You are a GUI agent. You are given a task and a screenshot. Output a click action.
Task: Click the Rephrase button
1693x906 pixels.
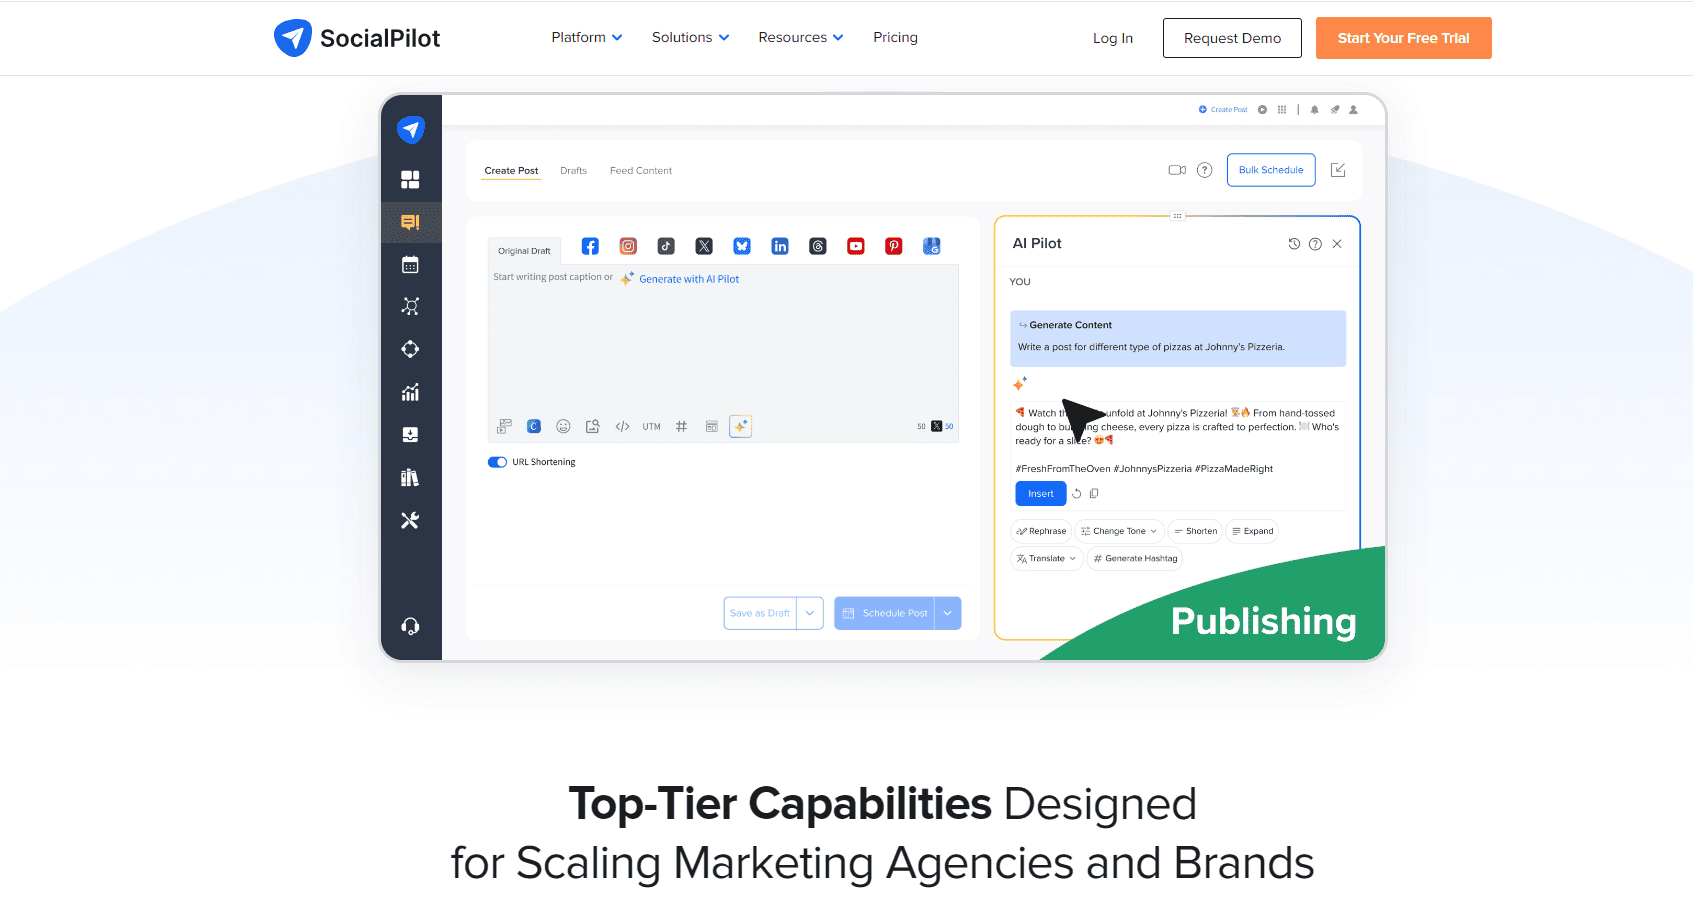[1041, 531]
